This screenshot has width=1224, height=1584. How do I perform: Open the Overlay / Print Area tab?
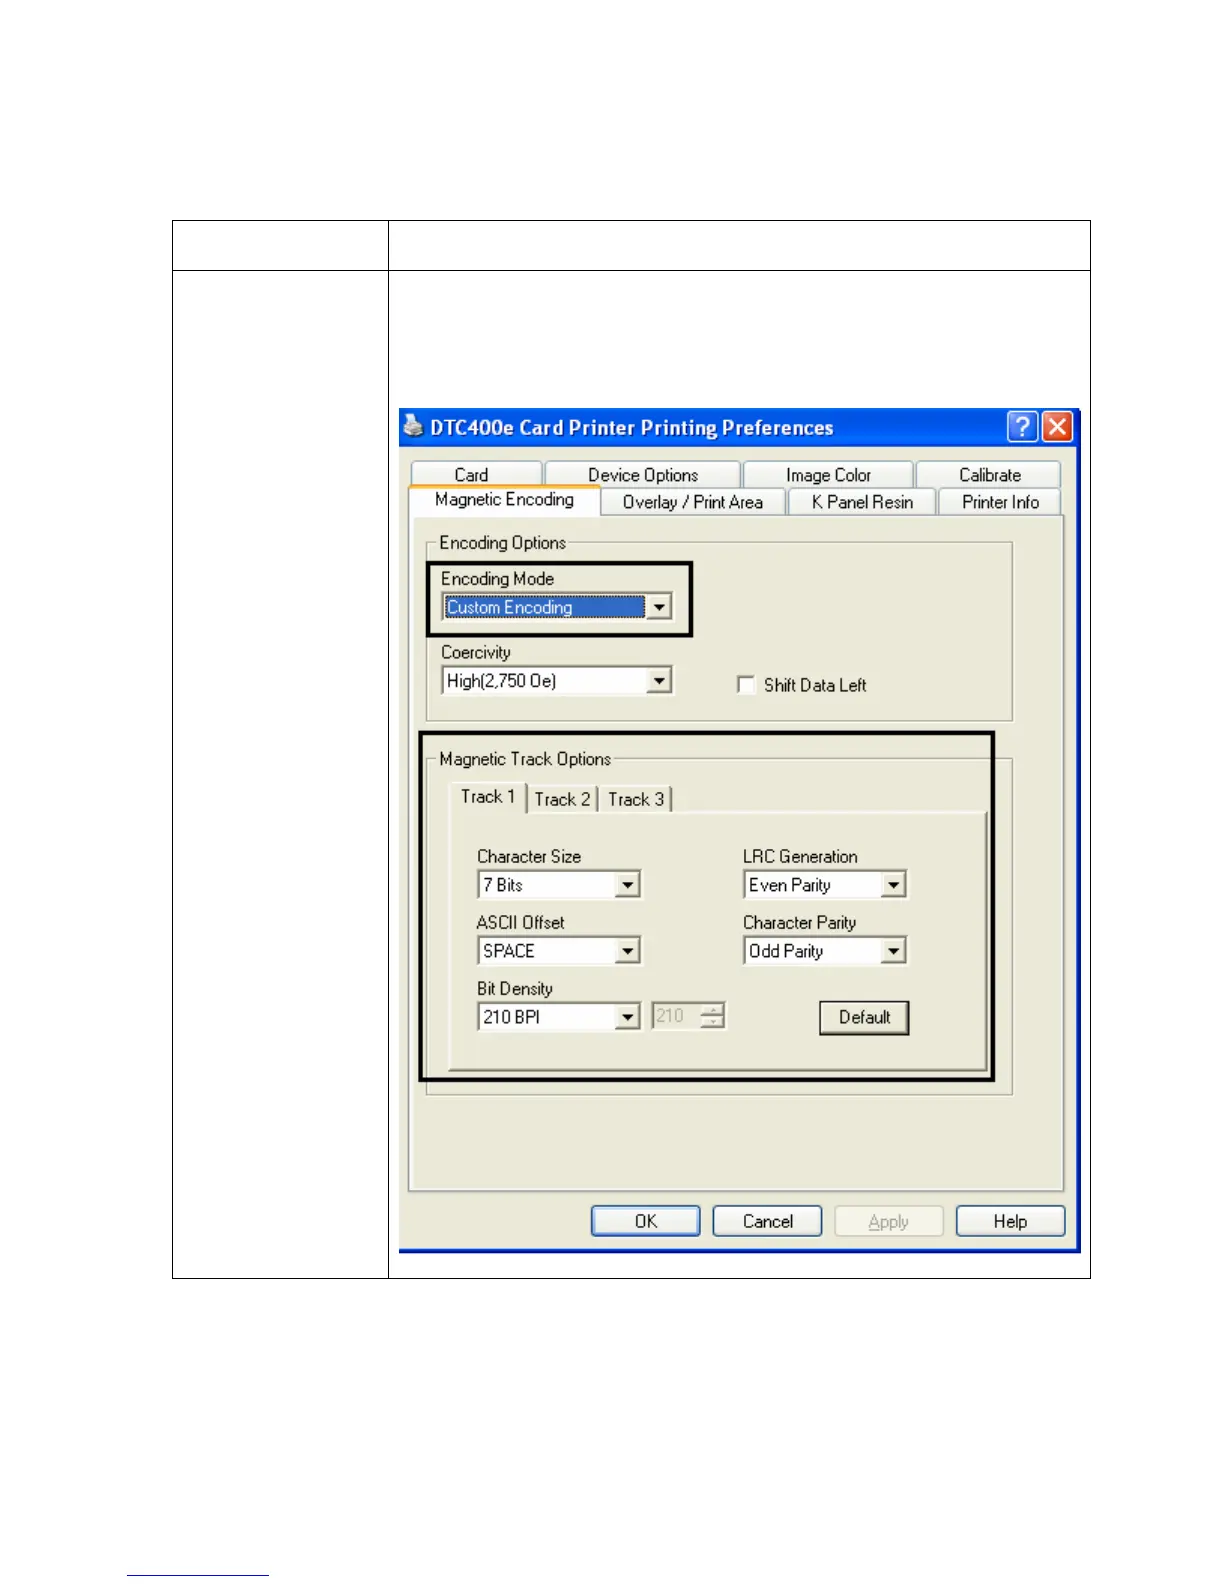pyautogui.click(x=693, y=502)
